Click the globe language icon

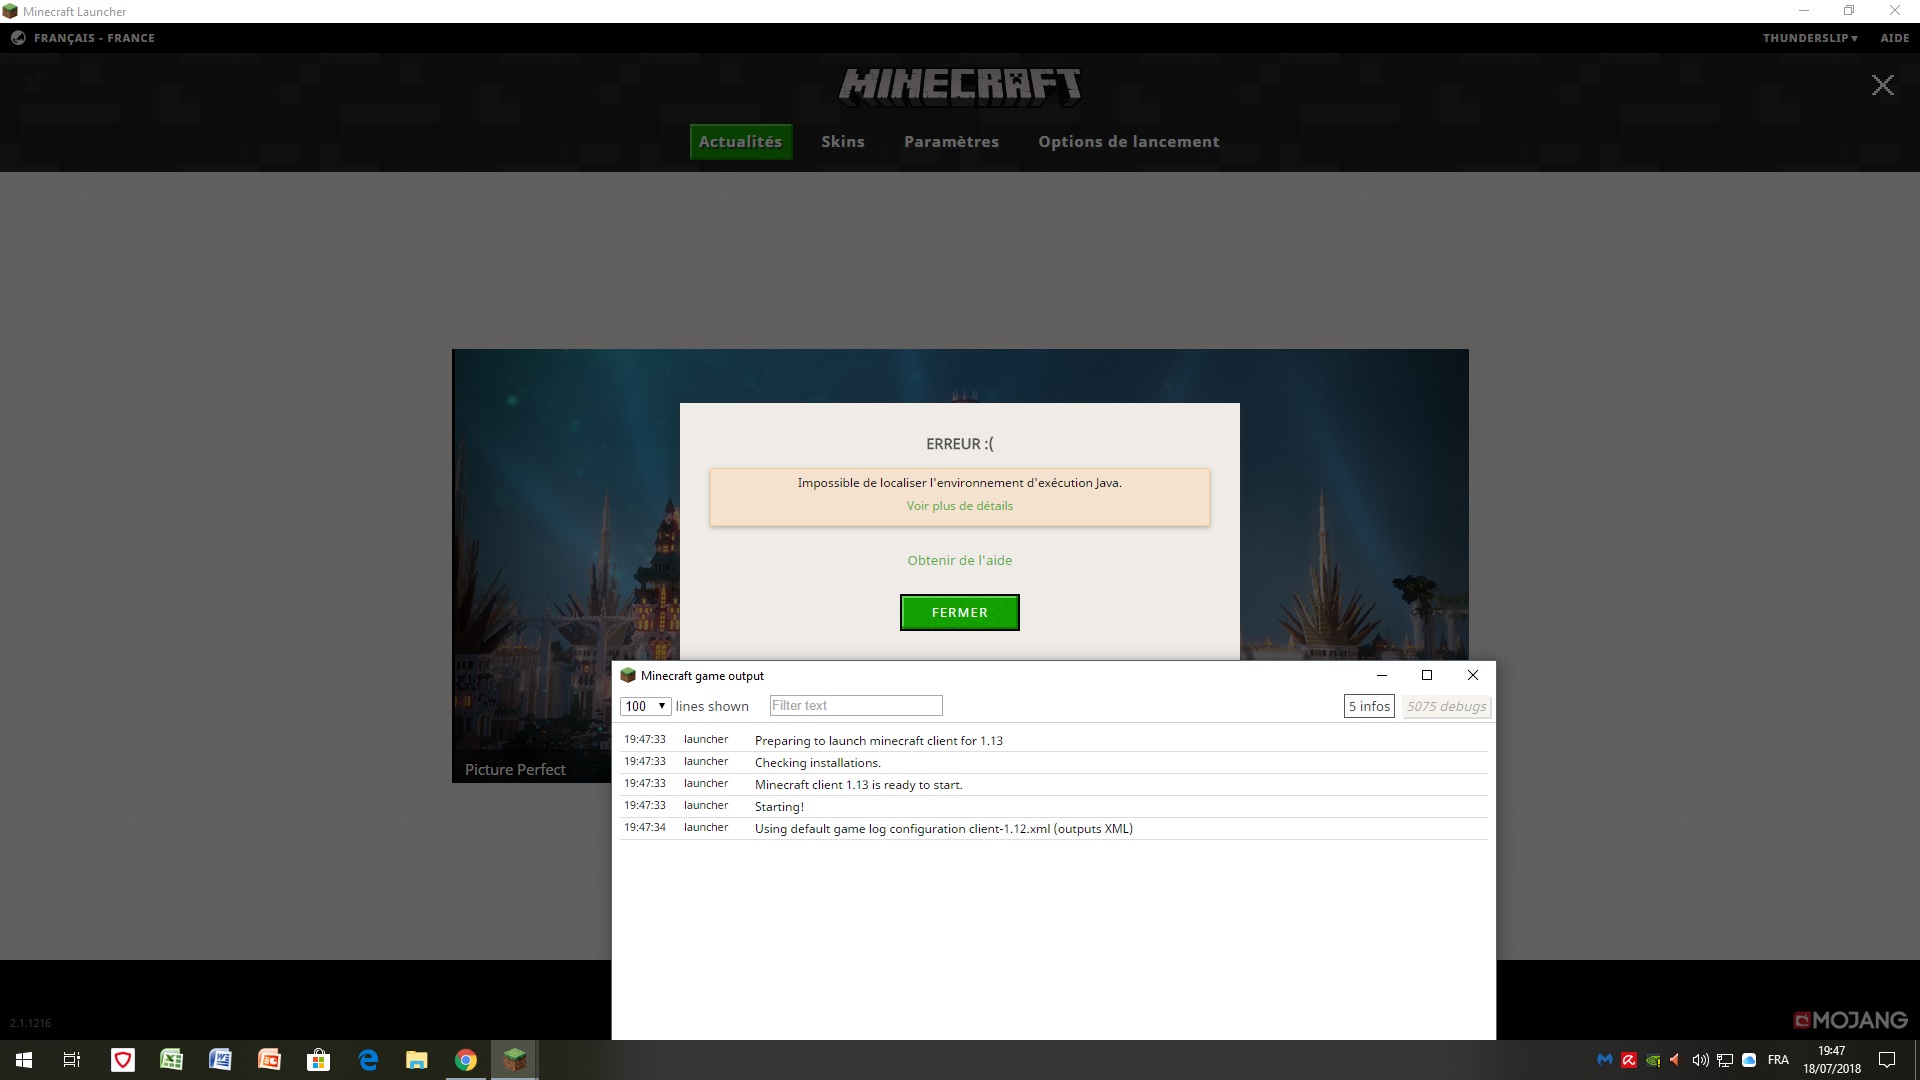(18, 38)
